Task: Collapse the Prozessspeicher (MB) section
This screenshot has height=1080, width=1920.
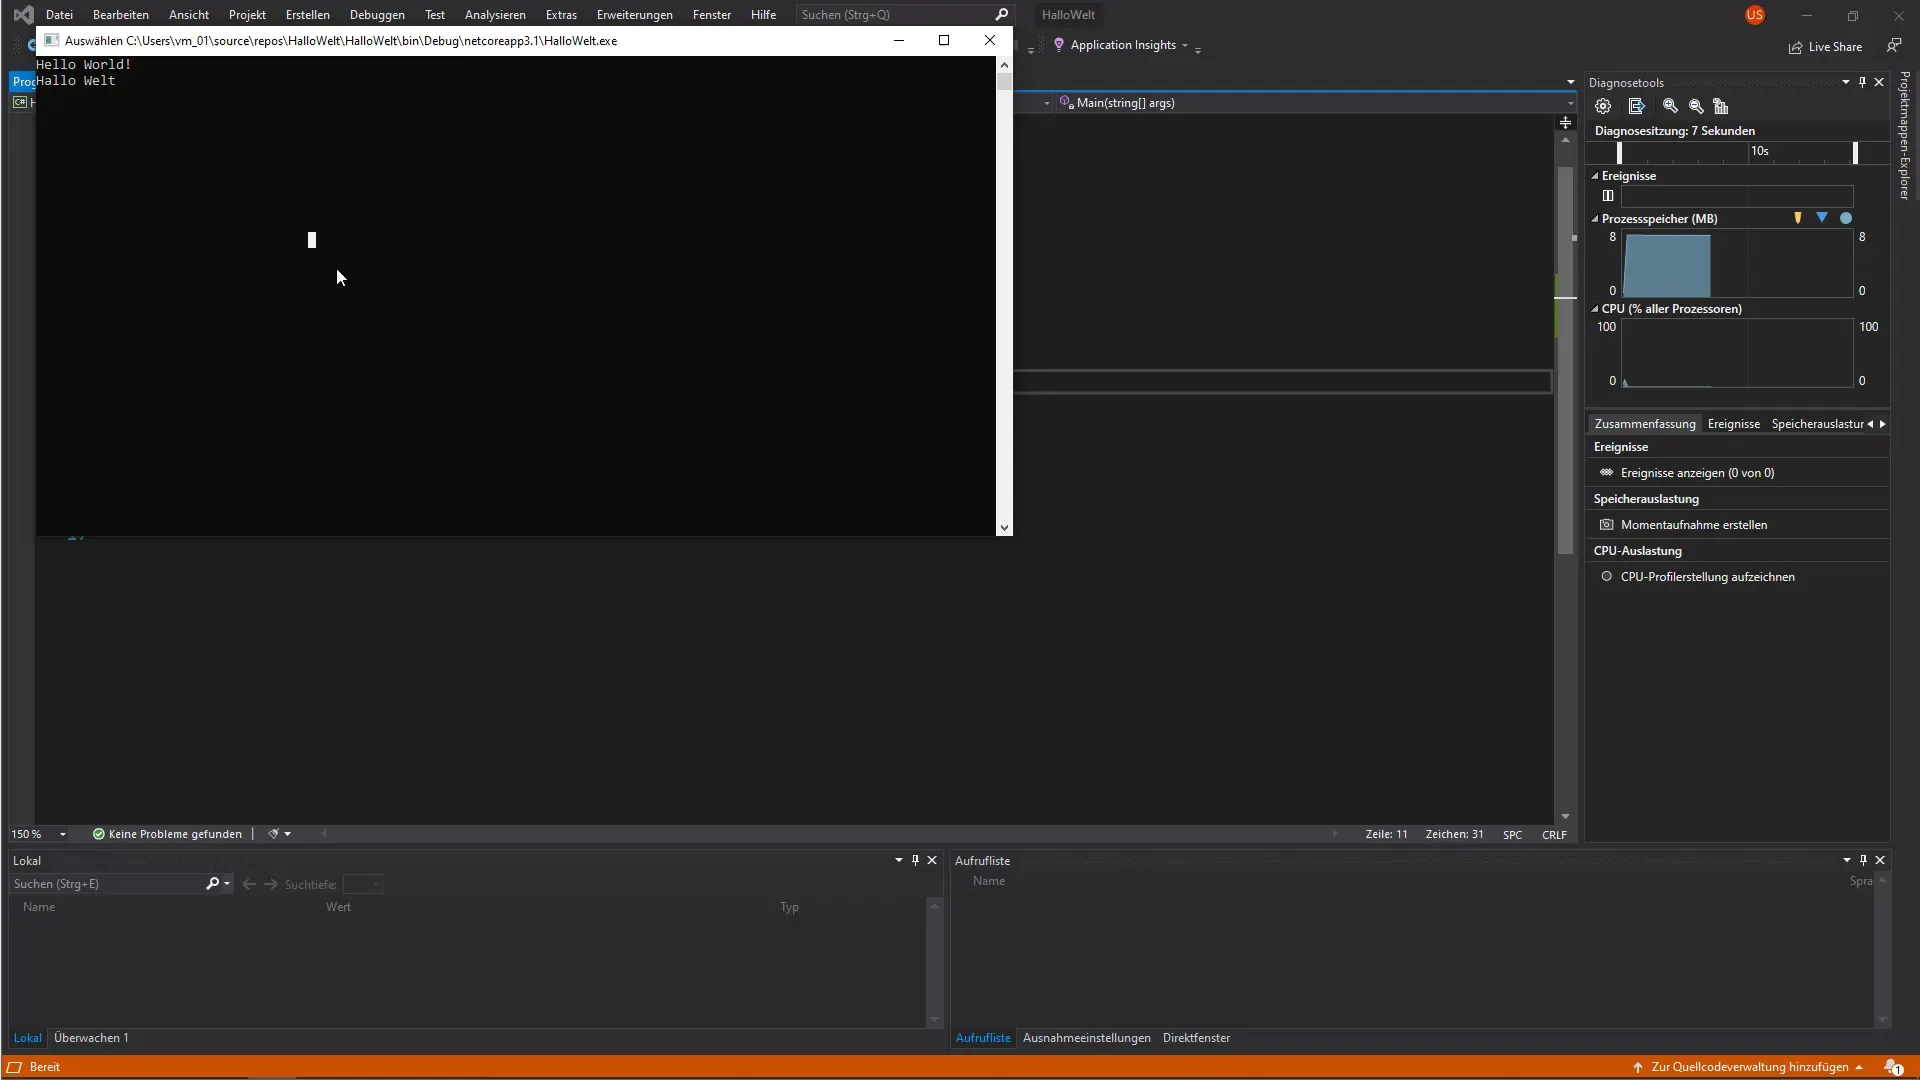Action: tap(1595, 219)
